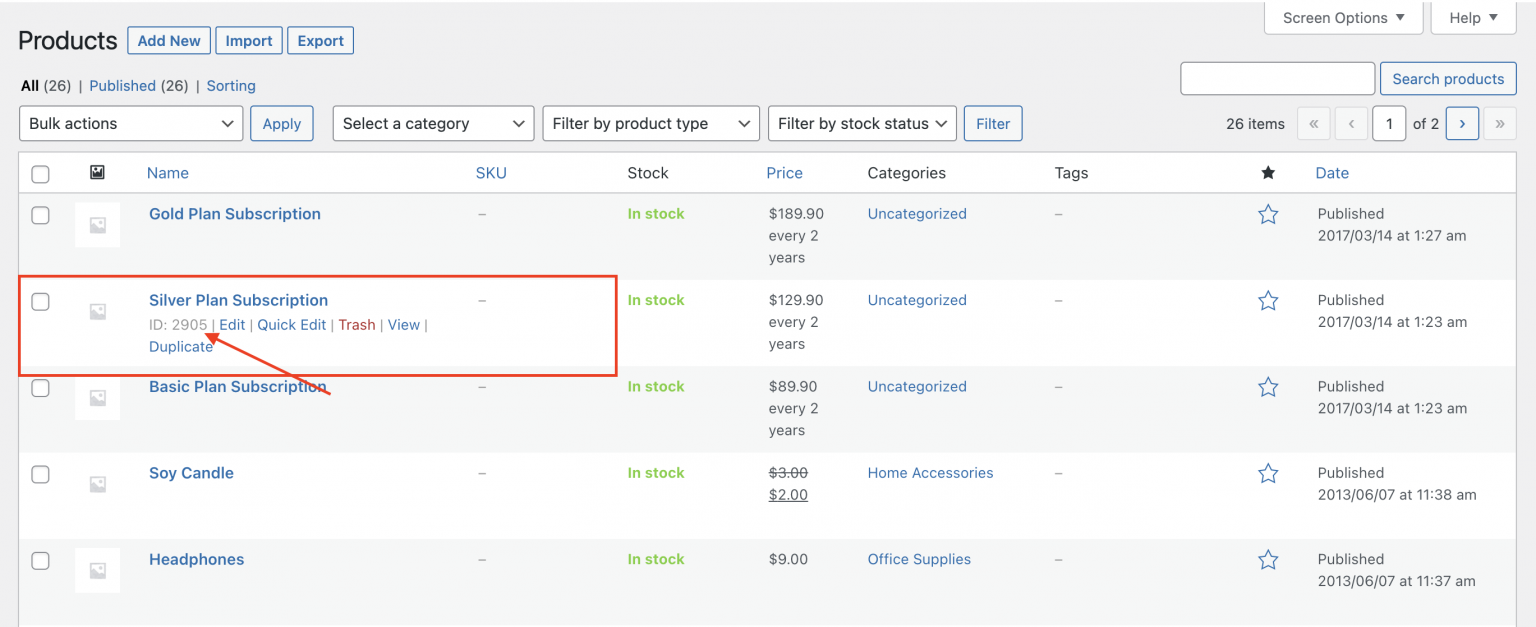Click the Add New product button
The width and height of the screenshot is (1536, 627).
[x=168, y=40]
